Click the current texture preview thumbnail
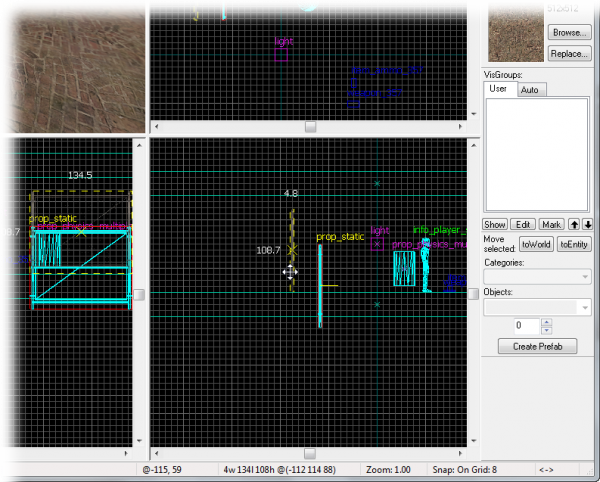This screenshot has width=600, height=482. (x=514, y=31)
